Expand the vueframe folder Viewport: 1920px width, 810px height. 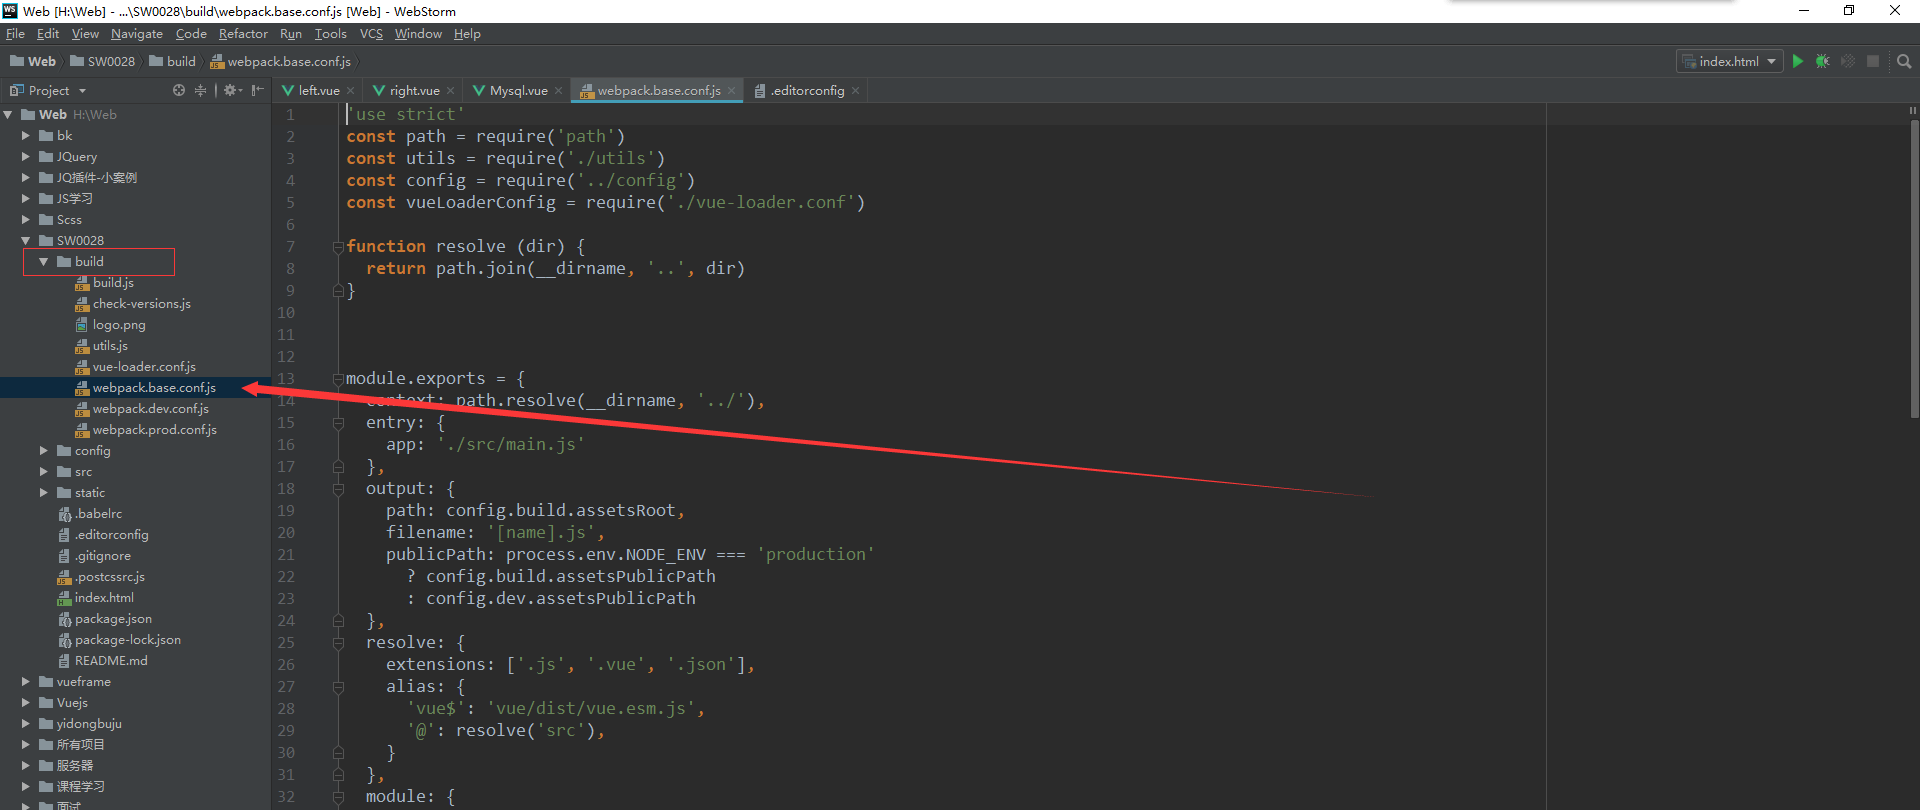click(x=26, y=682)
